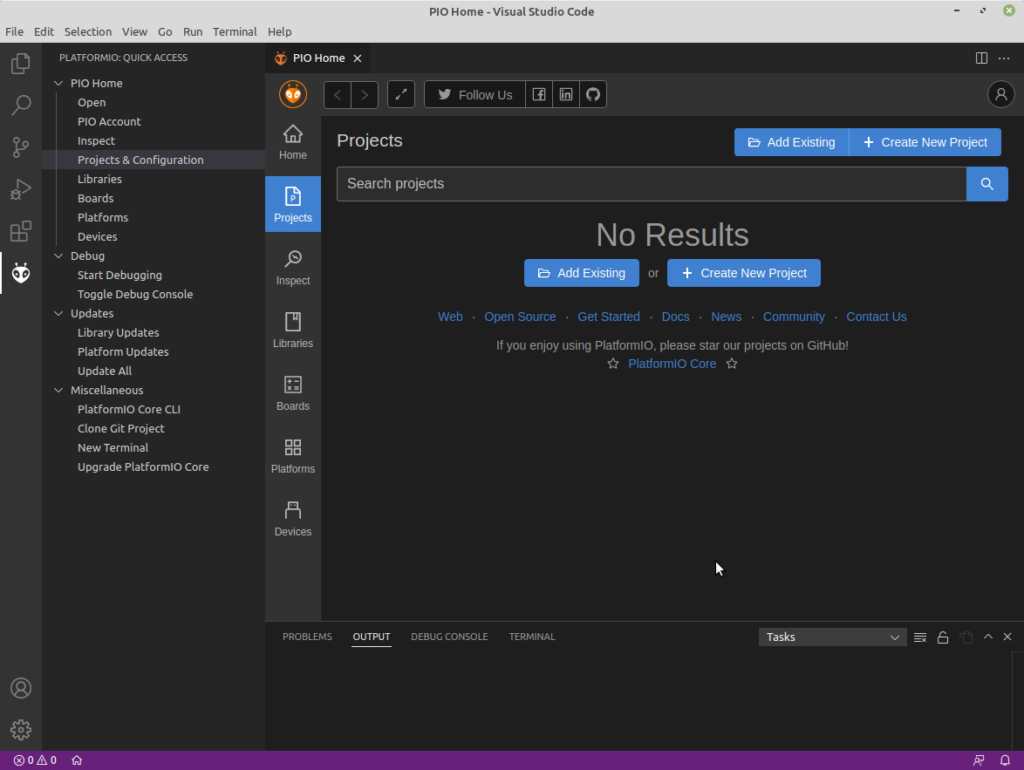Open PlatformIO LinkedIn page icon

(566, 95)
